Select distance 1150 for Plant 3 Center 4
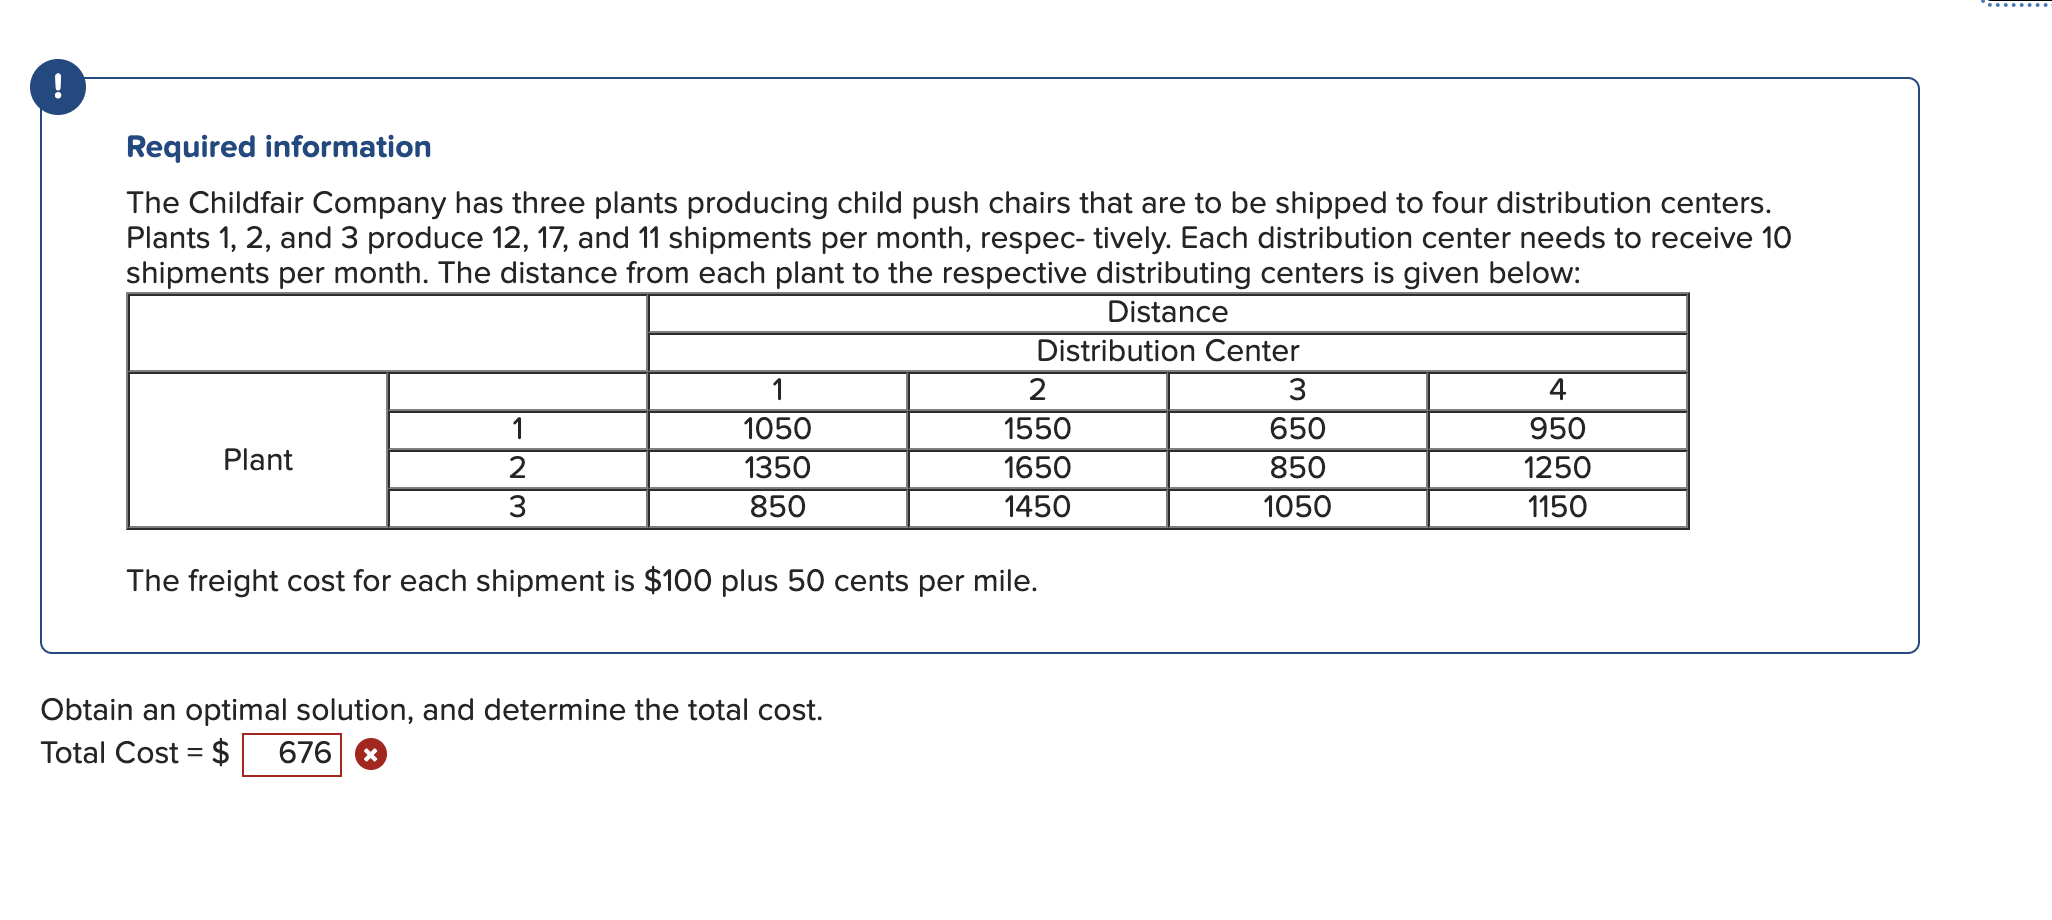 click(1557, 506)
